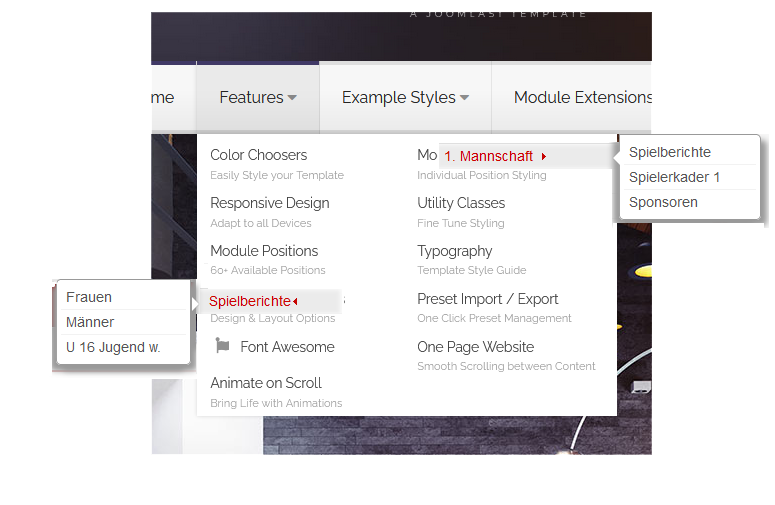Open the Typography style guide entry
This screenshot has height=505, width=775.
tap(454, 251)
